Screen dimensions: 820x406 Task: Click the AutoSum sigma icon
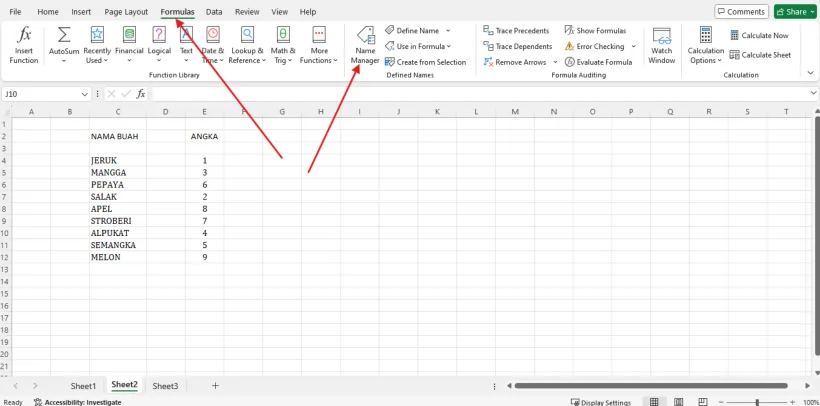pyautogui.click(x=64, y=35)
